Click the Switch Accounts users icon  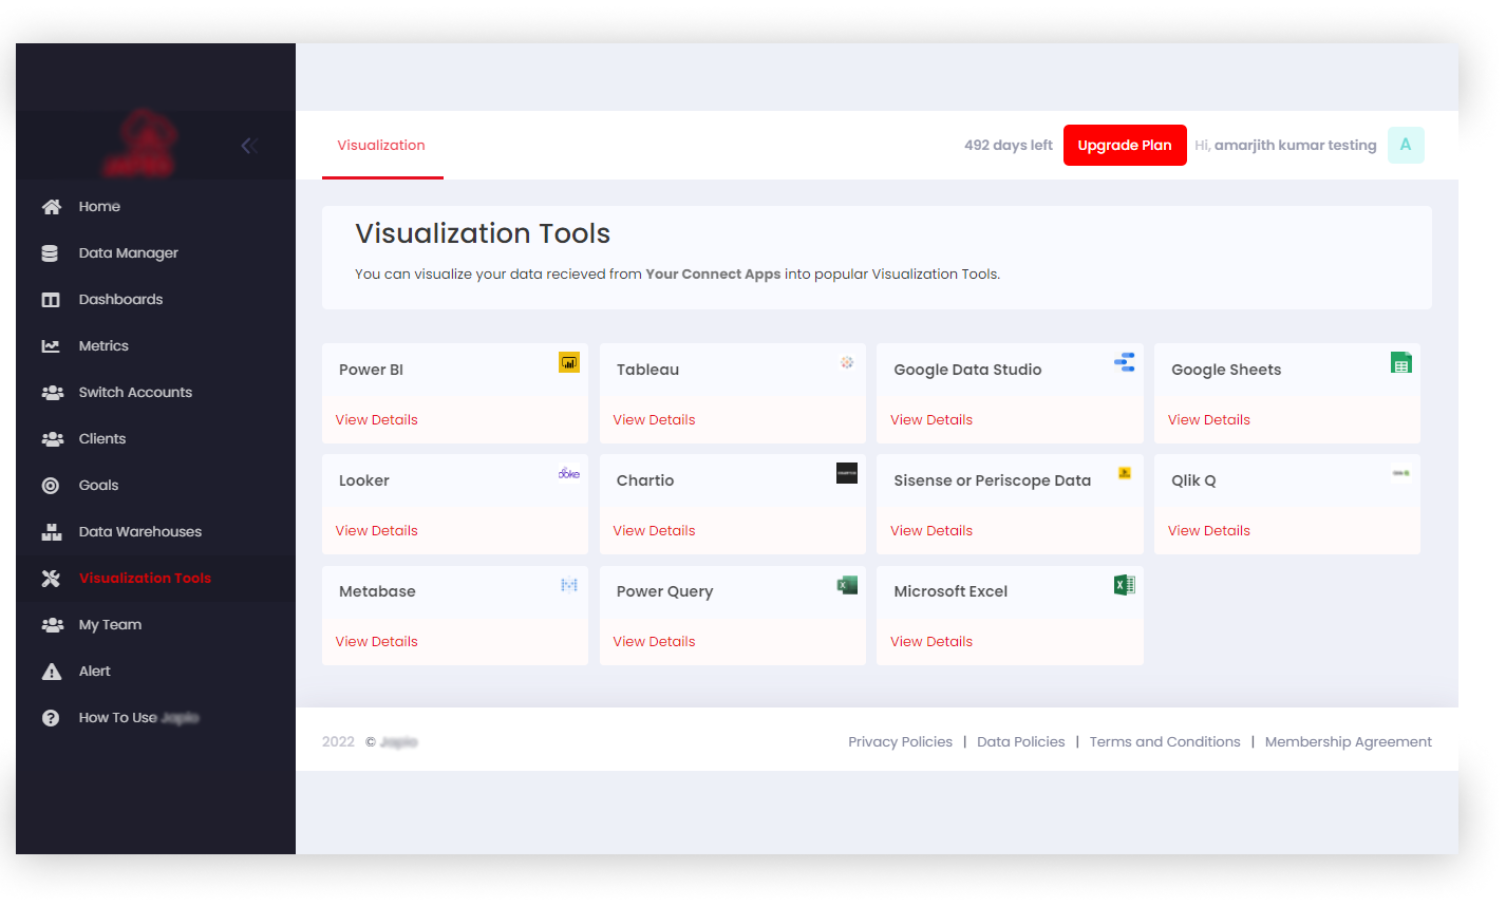click(x=52, y=393)
